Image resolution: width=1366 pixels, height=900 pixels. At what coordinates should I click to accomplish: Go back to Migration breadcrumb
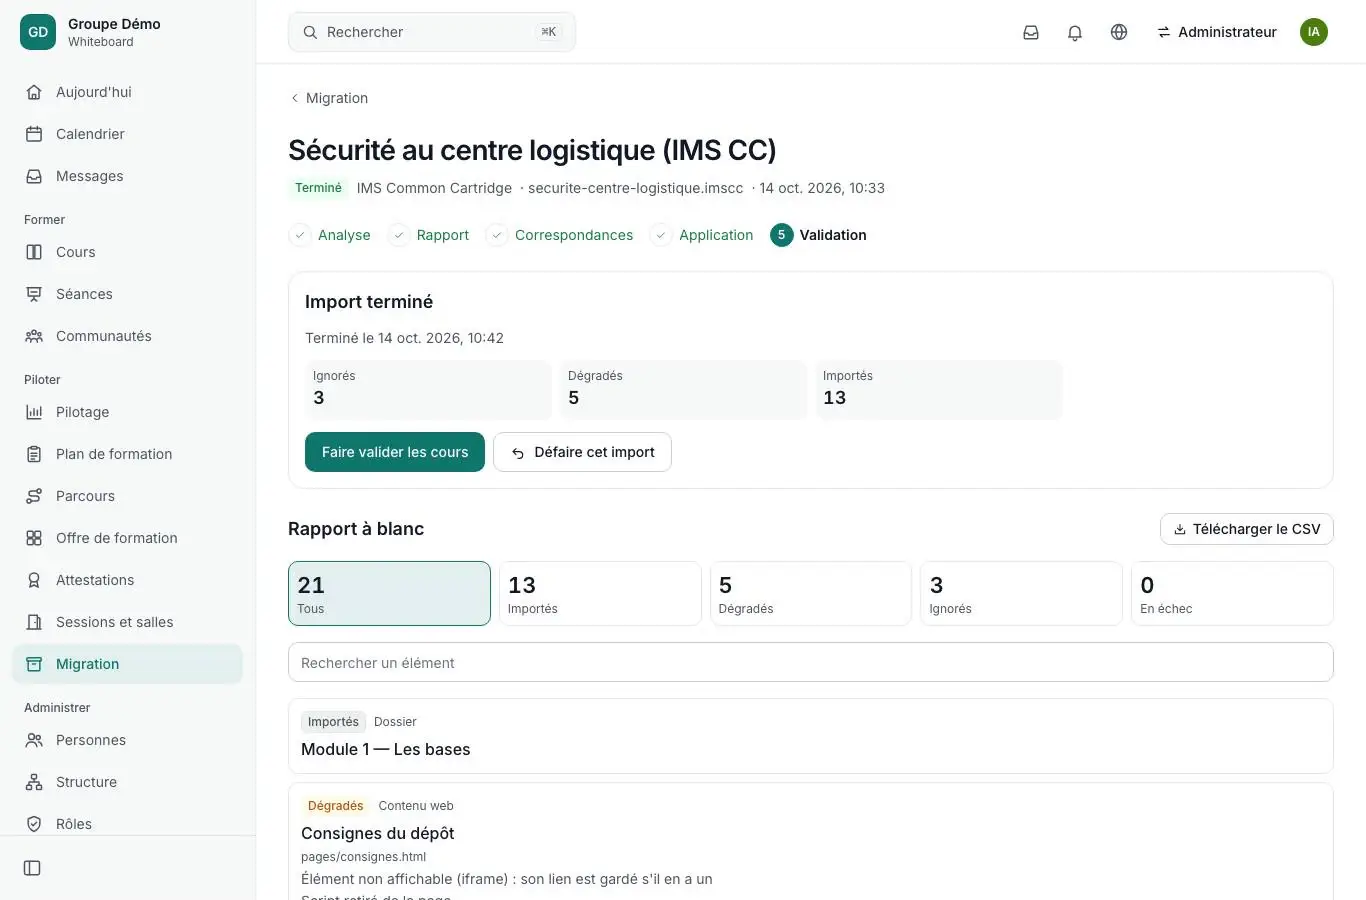pyautogui.click(x=329, y=98)
